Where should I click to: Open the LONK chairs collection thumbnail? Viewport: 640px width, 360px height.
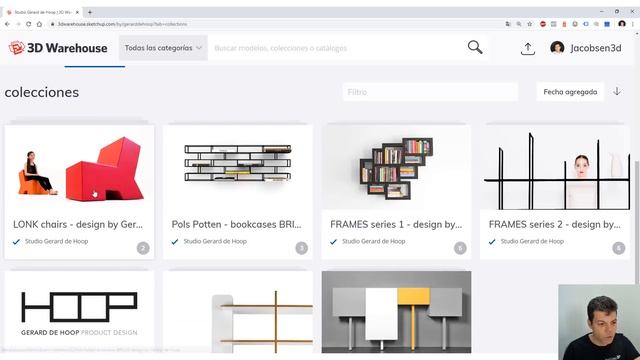coord(80,167)
